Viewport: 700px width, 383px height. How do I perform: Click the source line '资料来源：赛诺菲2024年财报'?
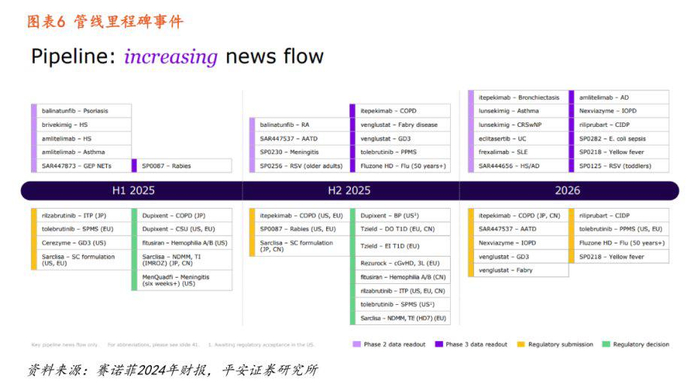[x=118, y=370]
